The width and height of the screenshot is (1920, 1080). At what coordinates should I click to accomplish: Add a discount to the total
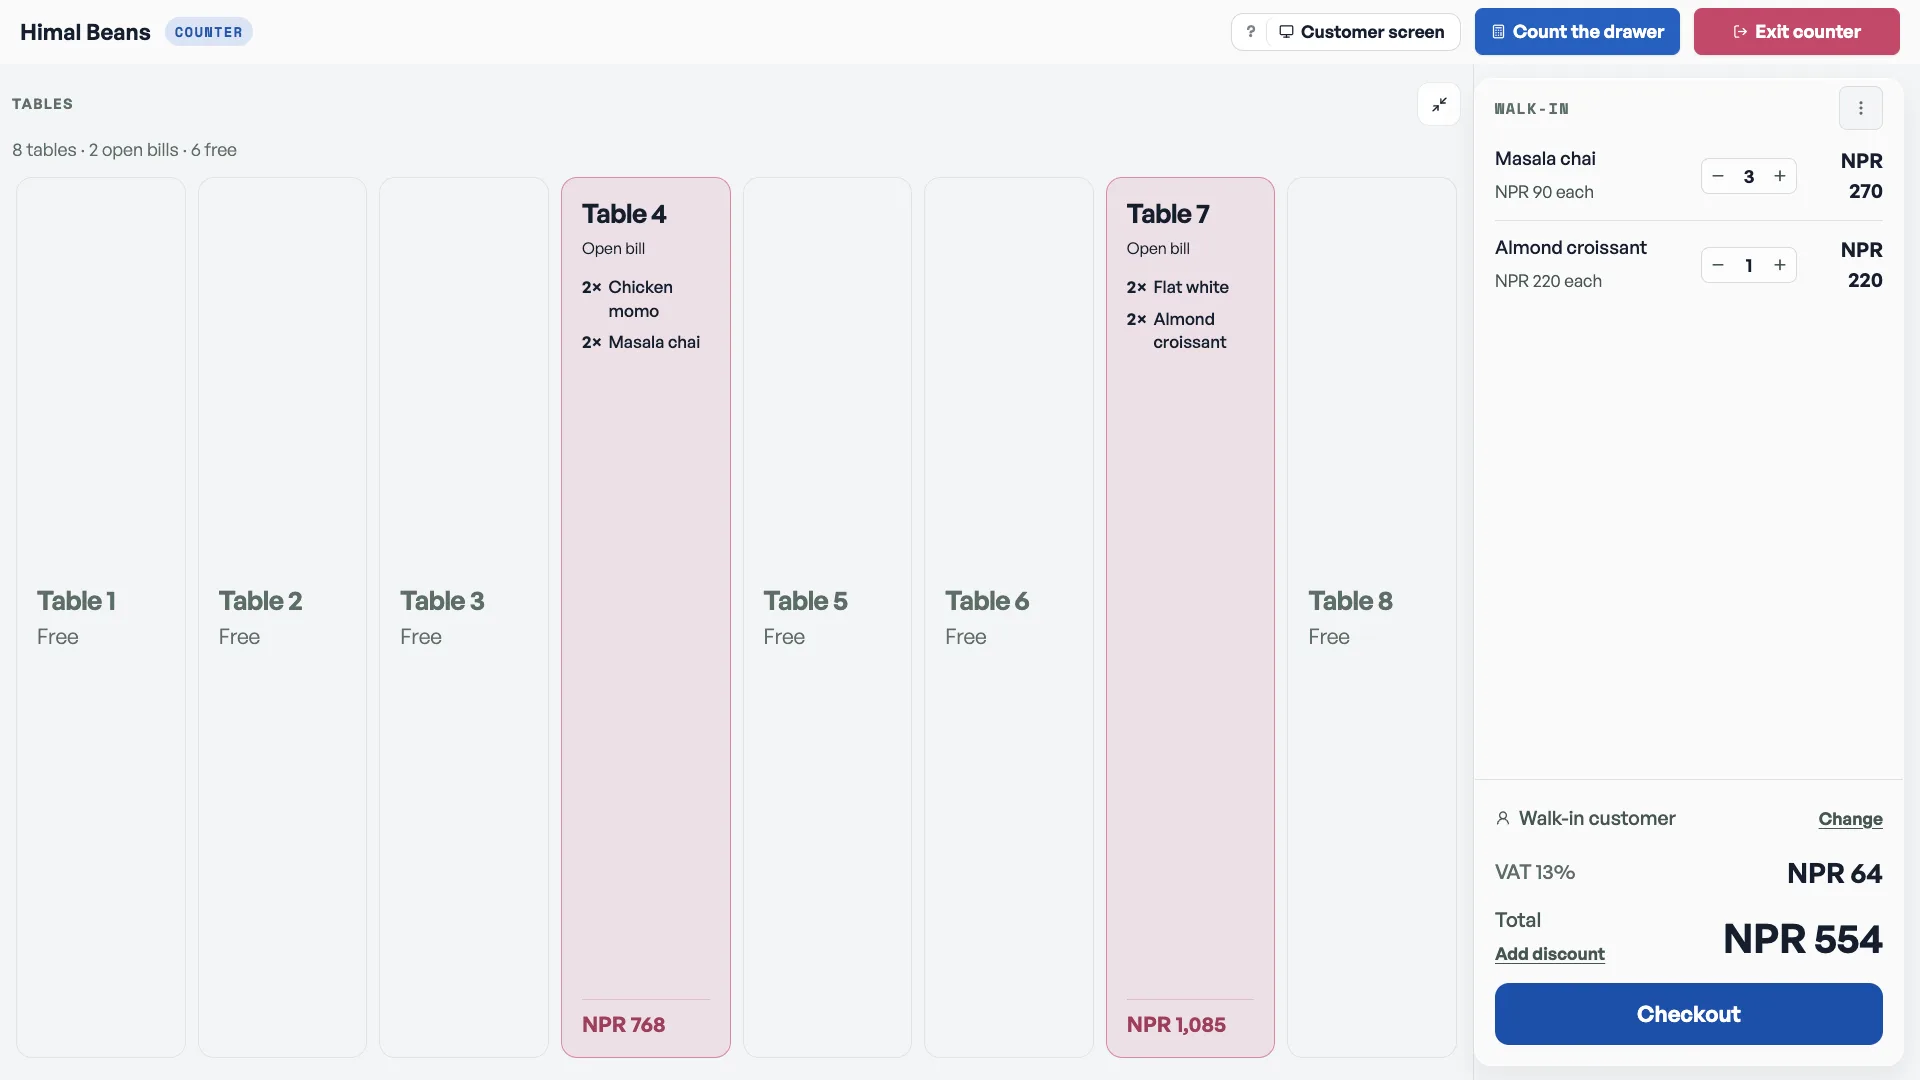(1549, 954)
